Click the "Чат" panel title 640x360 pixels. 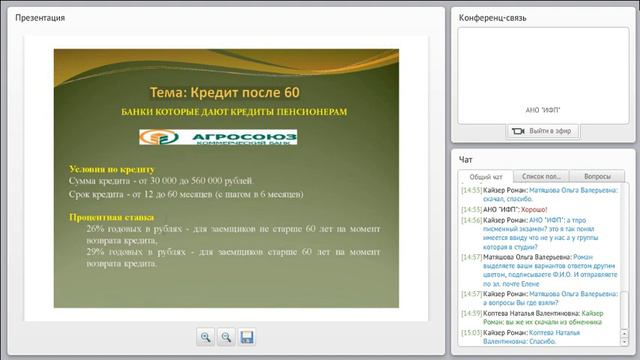click(x=465, y=160)
